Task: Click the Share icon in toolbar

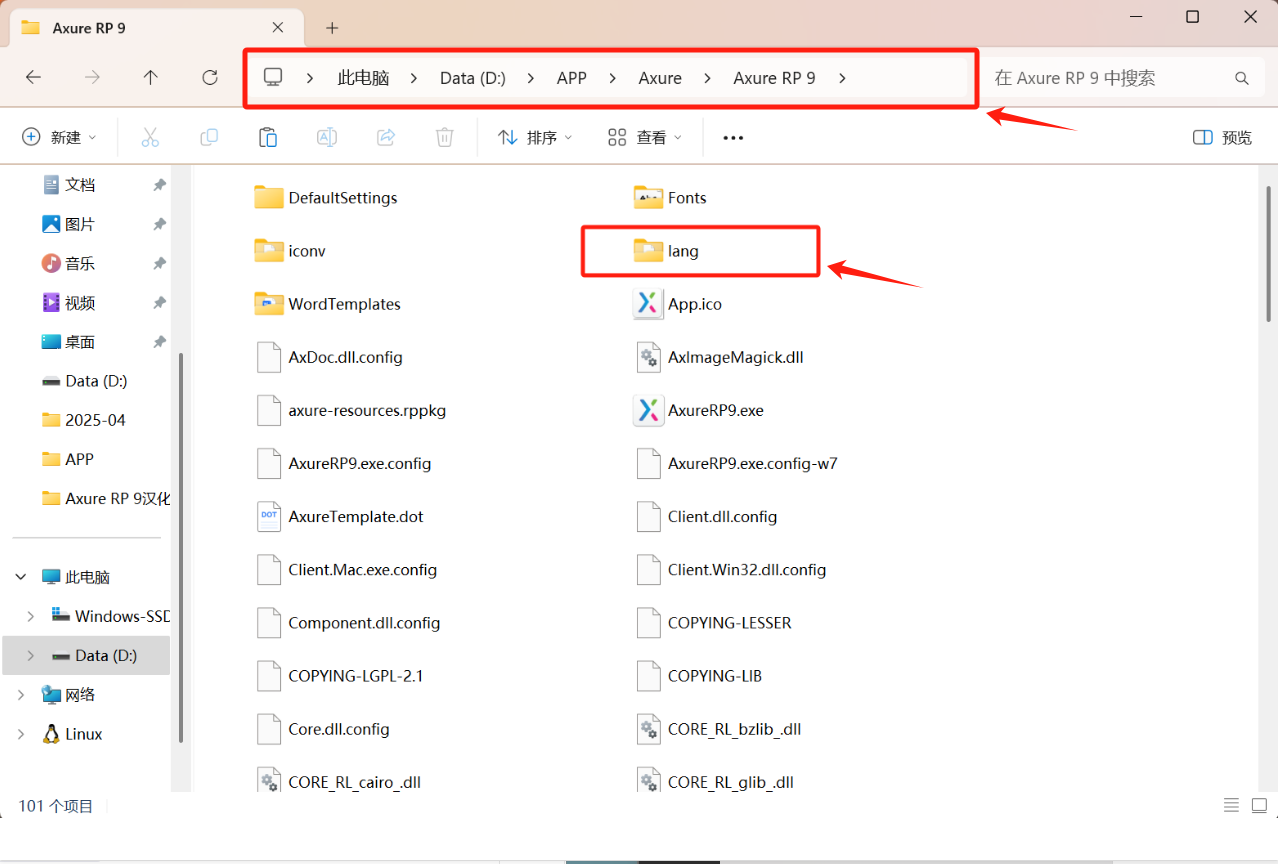Action: pos(386,137)
